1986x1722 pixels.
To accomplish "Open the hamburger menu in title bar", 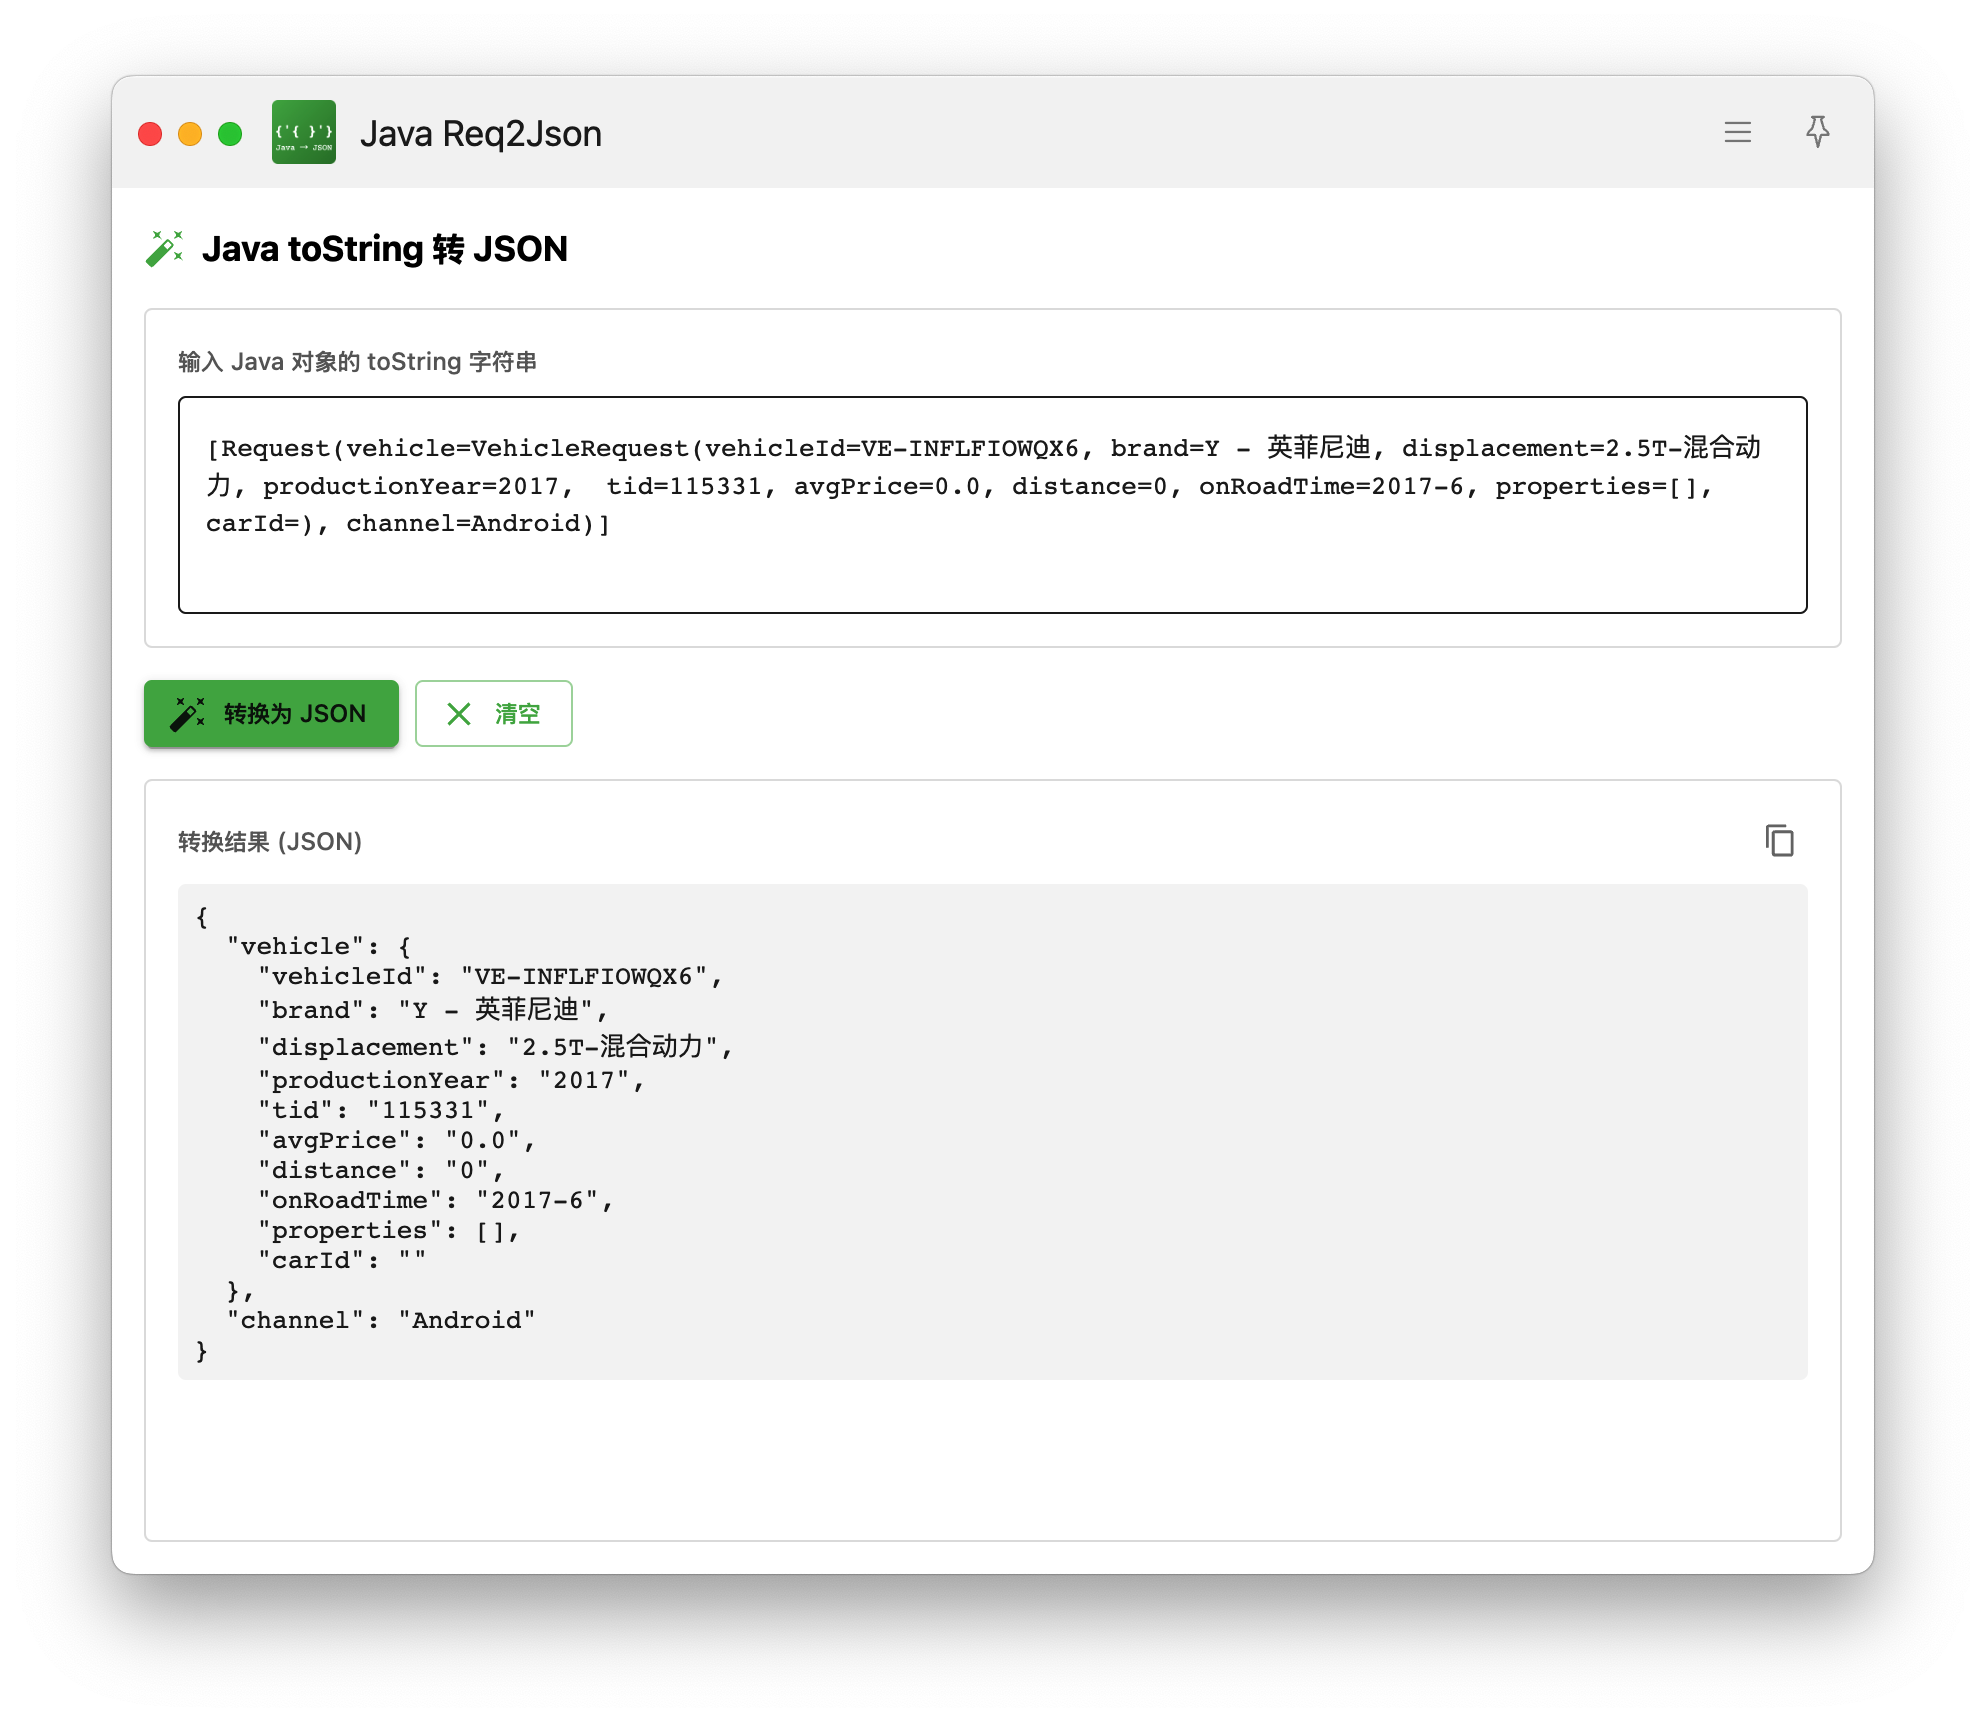I will pos(1737,132).
